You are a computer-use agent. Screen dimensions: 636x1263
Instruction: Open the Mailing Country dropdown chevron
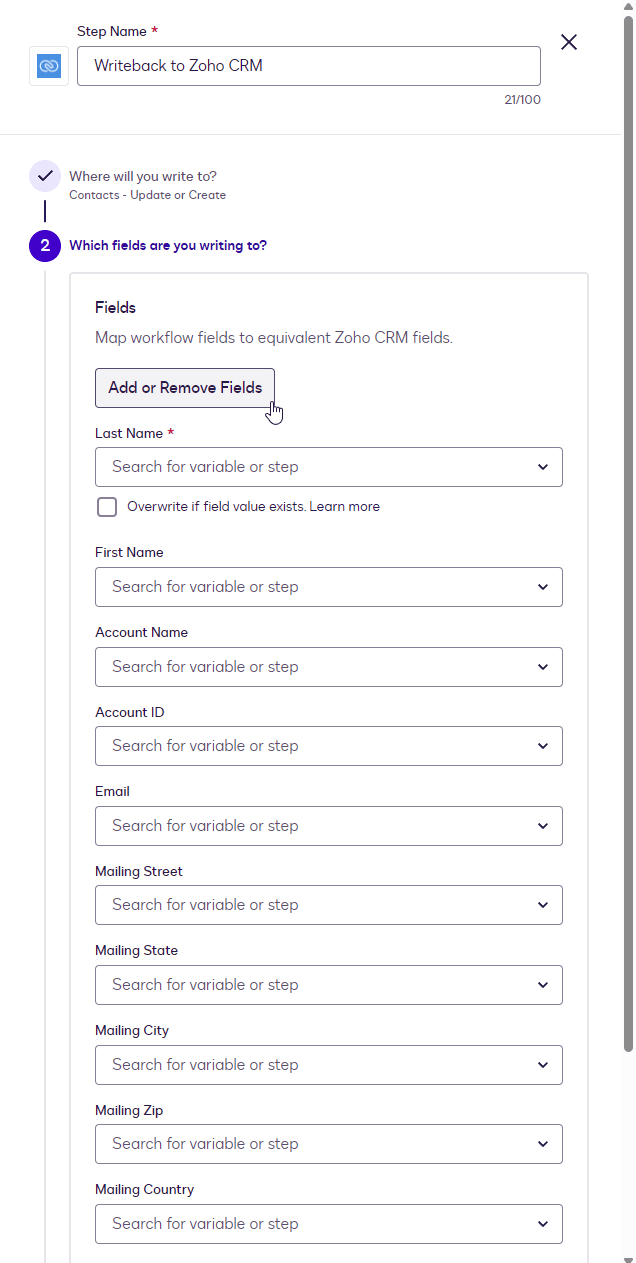point(543,1224)
